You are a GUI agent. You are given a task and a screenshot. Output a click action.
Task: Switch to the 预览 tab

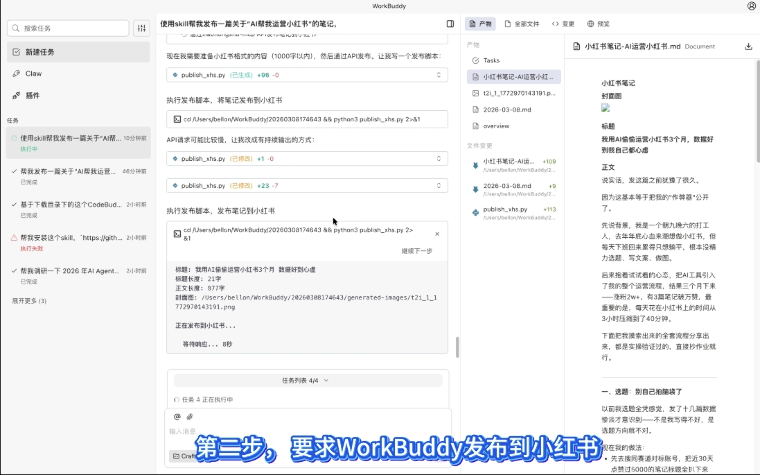(x=598, y=24)
